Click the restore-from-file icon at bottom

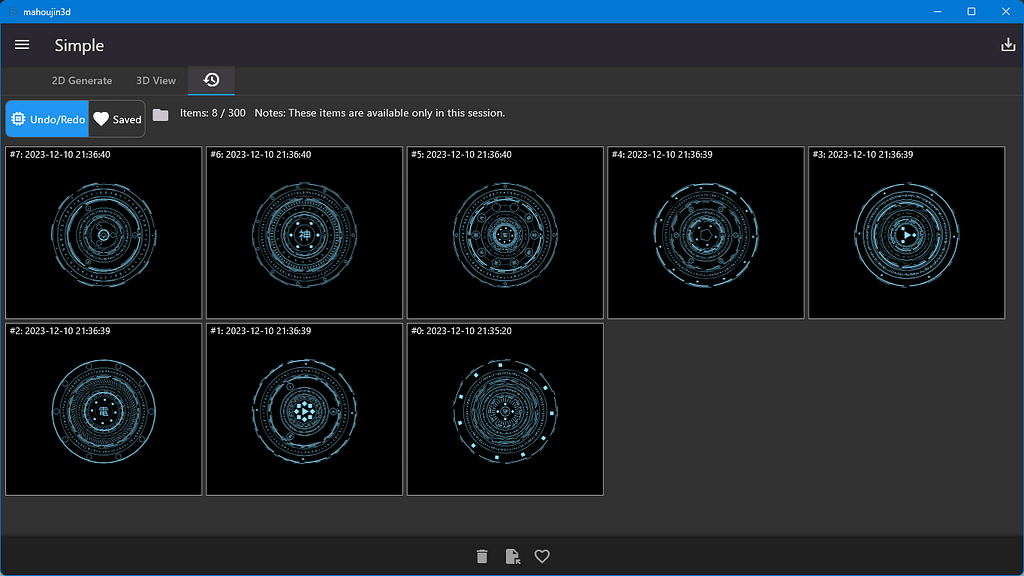(512, 556)
